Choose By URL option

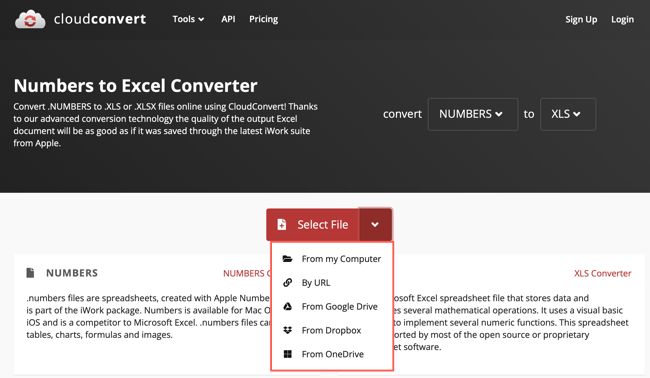tap(332, 283)
